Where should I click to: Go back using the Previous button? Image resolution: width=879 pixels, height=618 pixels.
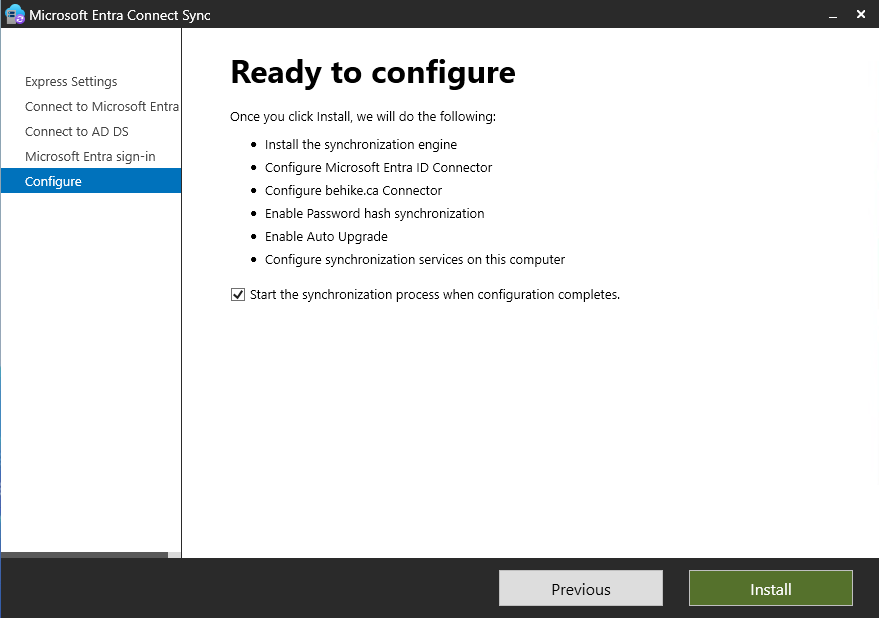coord(580,589)
